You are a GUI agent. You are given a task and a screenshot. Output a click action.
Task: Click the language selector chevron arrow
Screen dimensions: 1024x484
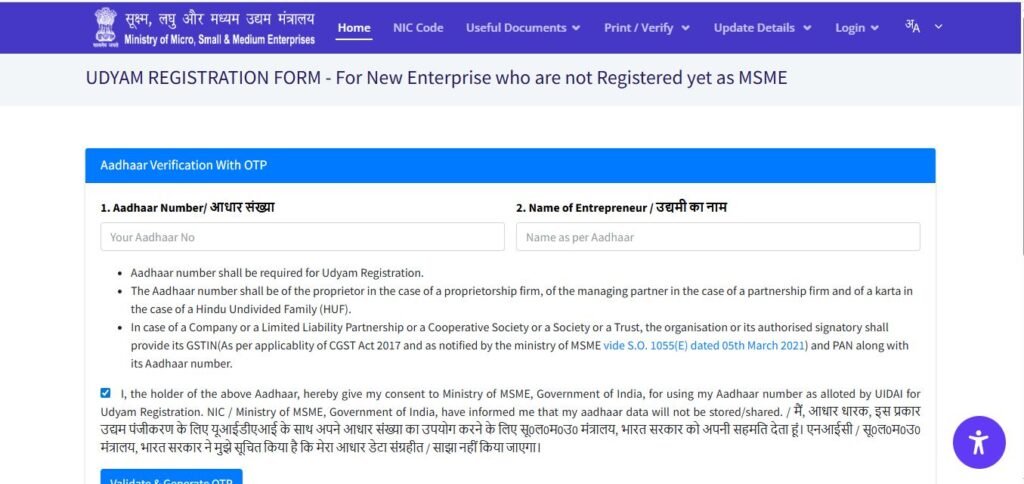938,27
